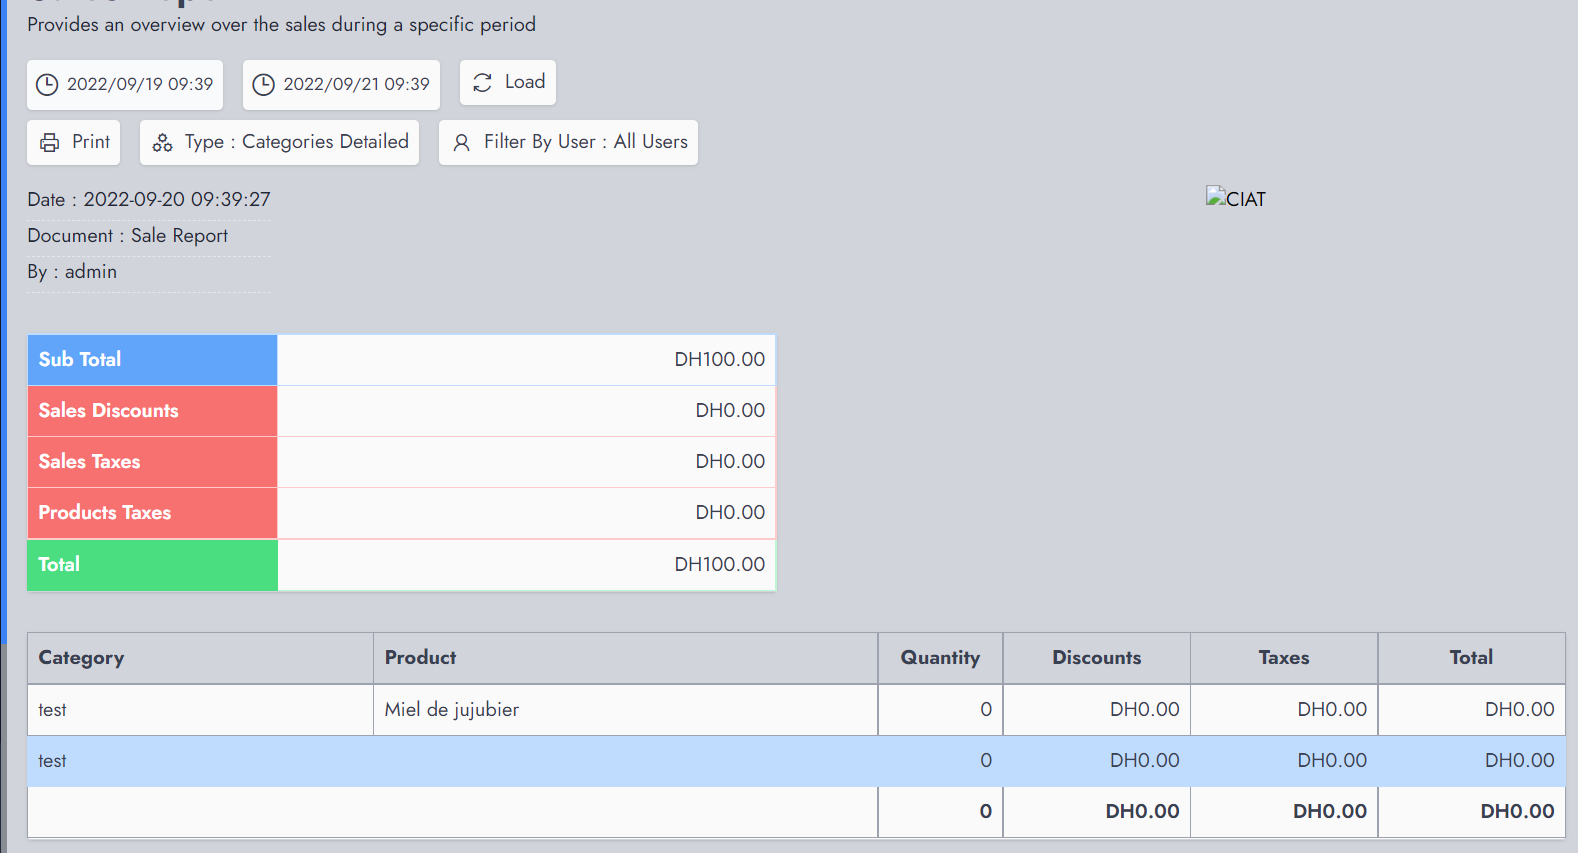Load the sales report
The height and width of the screenshot is (853, 1578).
[508, 82]
